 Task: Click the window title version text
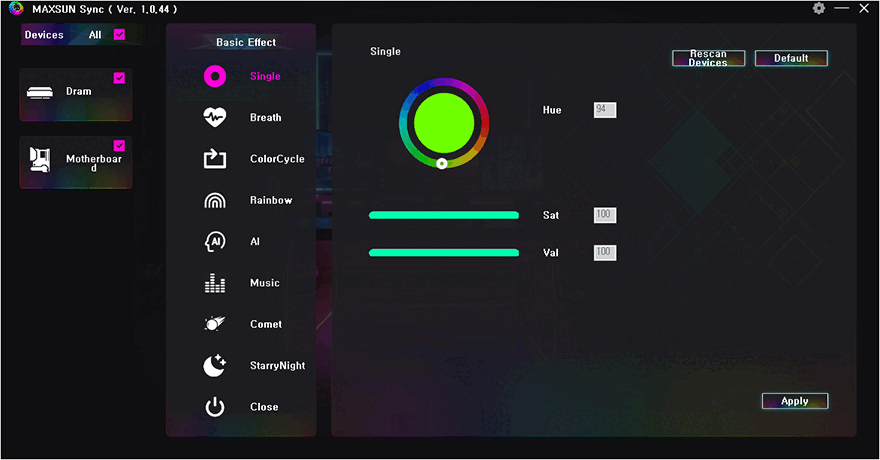(104, 9)
